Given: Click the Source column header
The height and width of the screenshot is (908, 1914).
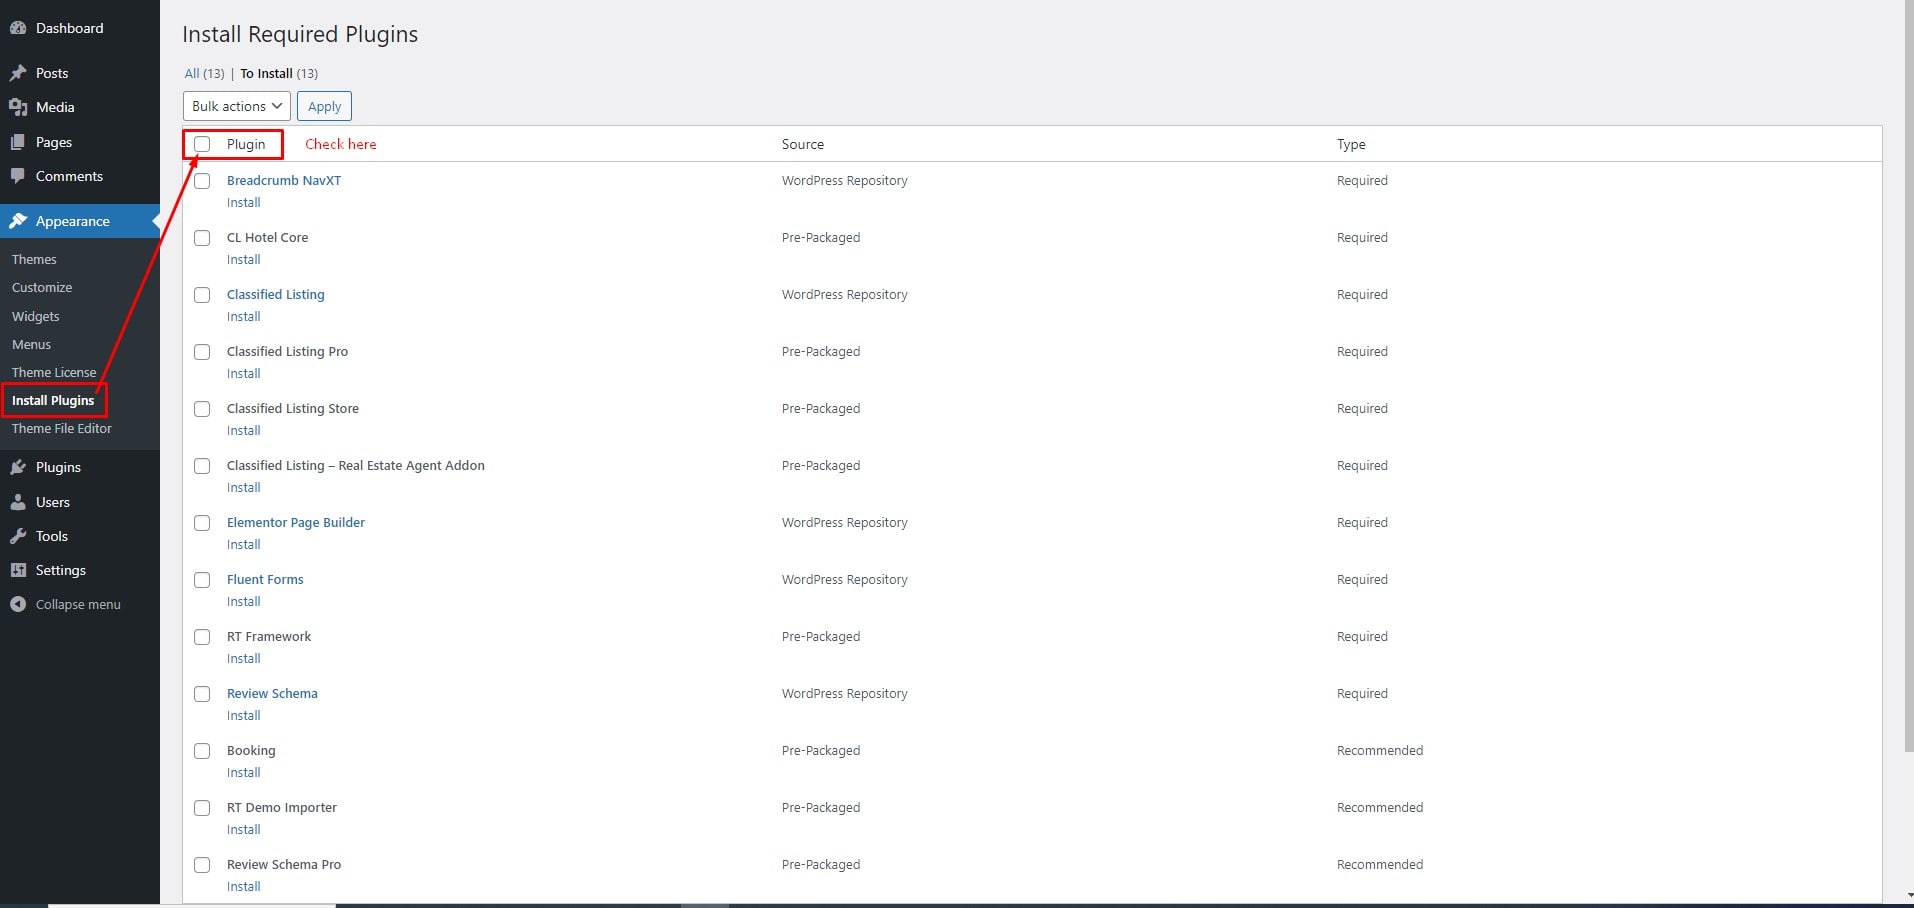Looking at the screenshot, I should (x=803, y=144).
